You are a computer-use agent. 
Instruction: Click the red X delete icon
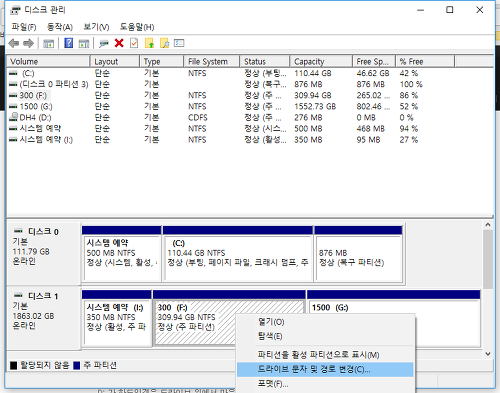[x=119, y=43]
